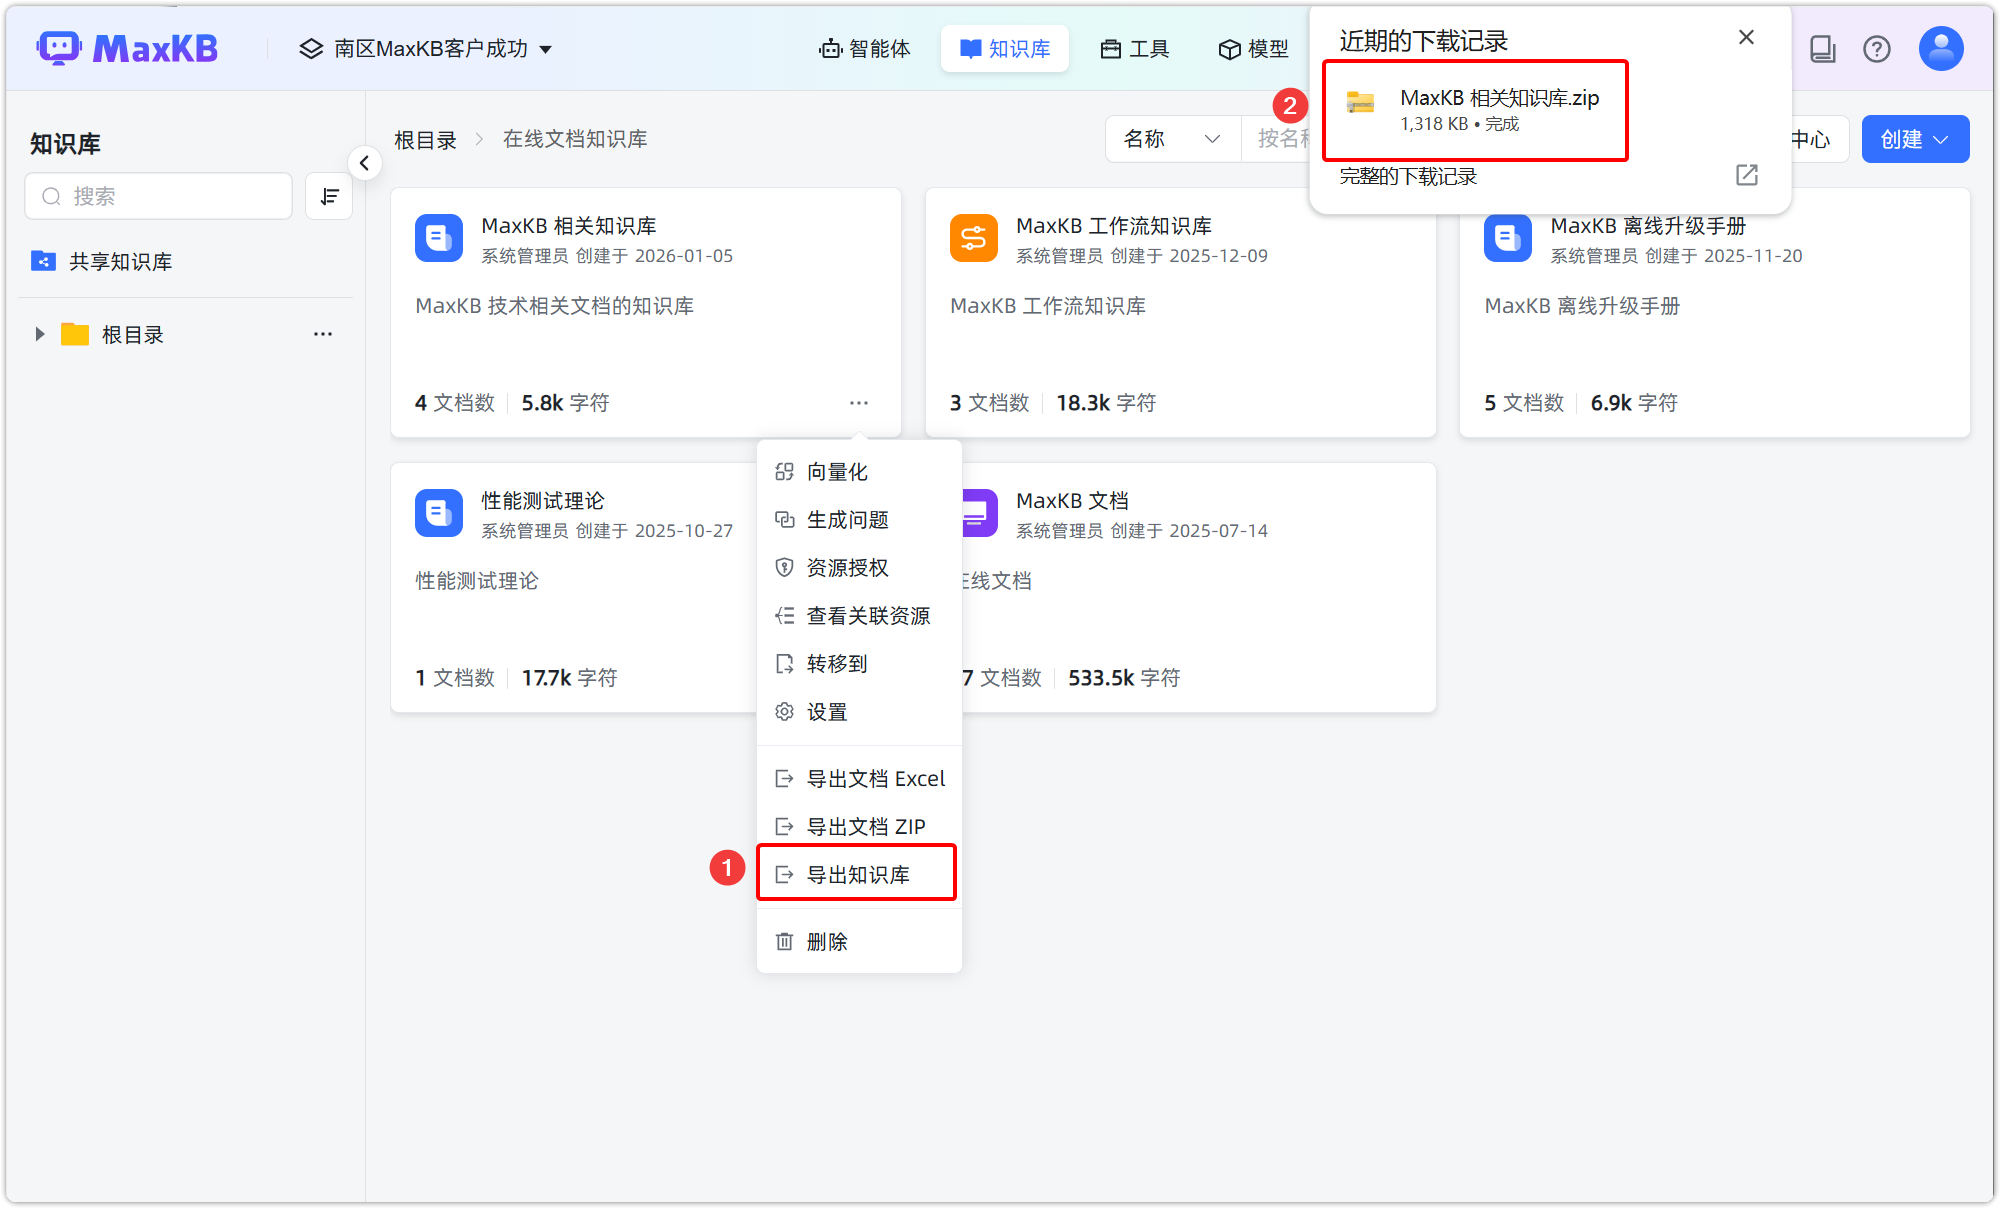
Task: Click the 根目录 breadcrumb link
Action: [x=426, y=140]
